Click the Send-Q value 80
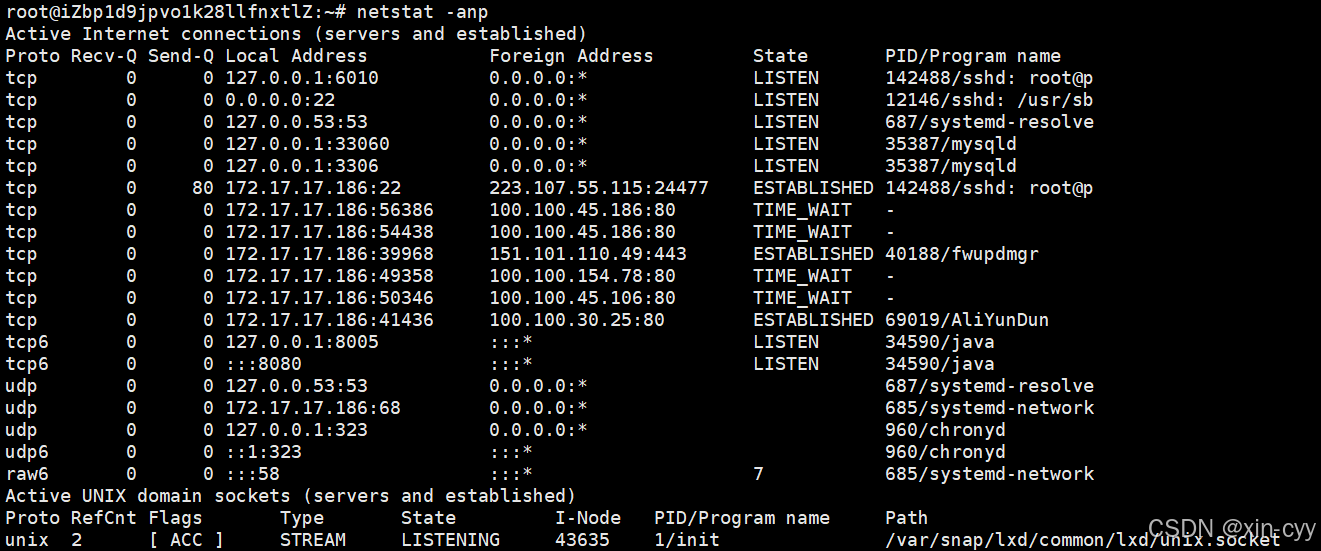Viewport: 1321px width, 551px height. click(x=203, y=188)
